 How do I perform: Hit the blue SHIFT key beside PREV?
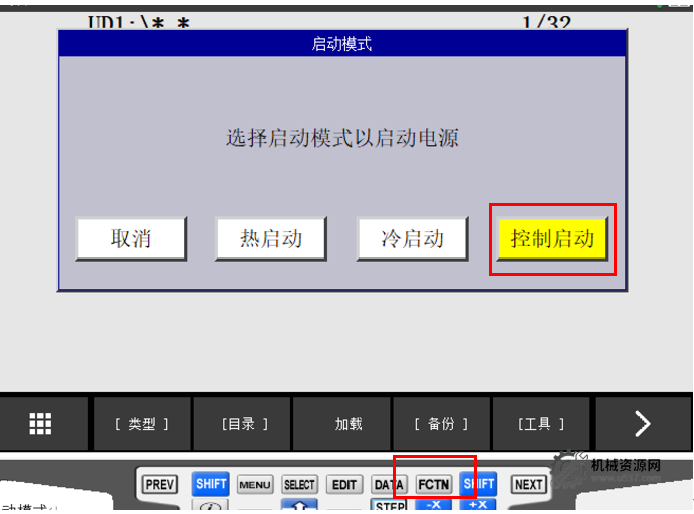point(211,484)
